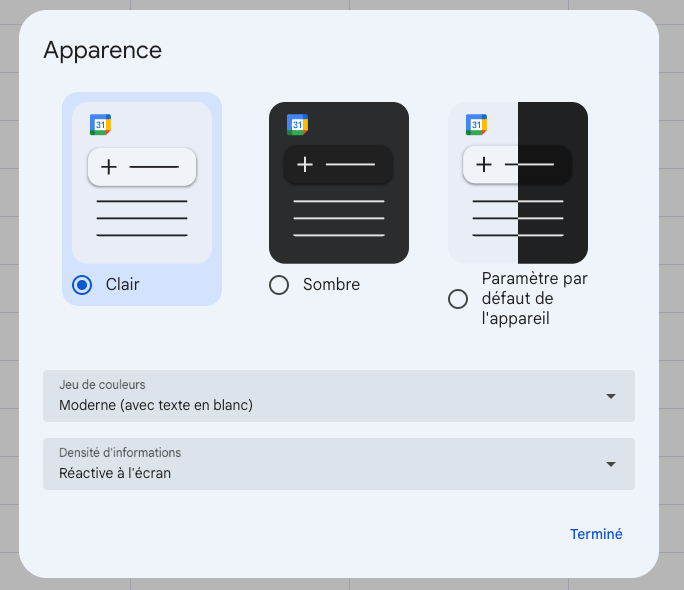This screenshot has height=590, width=684.
Task: Open the Jeu de couleurs dropdown arrow
Action: click(611, 396)
